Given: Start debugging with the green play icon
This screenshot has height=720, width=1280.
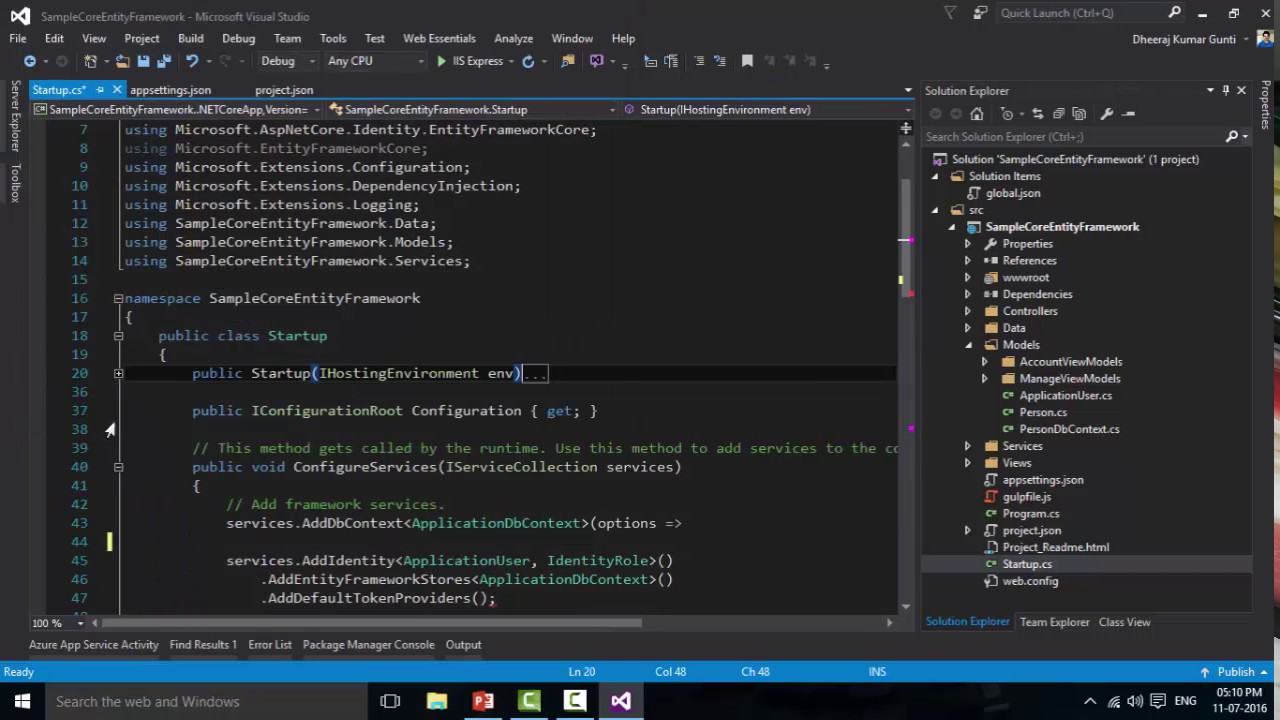Looking at the screenshot, I should (x=441, y=61).
